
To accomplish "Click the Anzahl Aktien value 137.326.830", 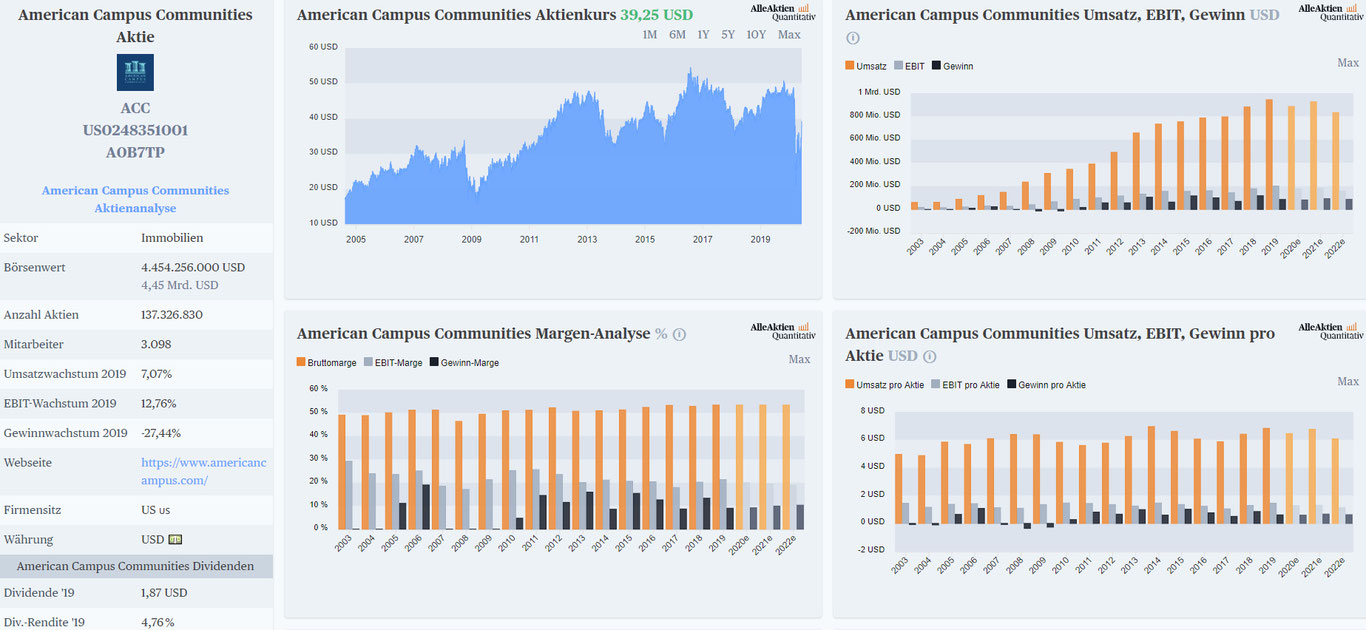I will tap(172, 315).
